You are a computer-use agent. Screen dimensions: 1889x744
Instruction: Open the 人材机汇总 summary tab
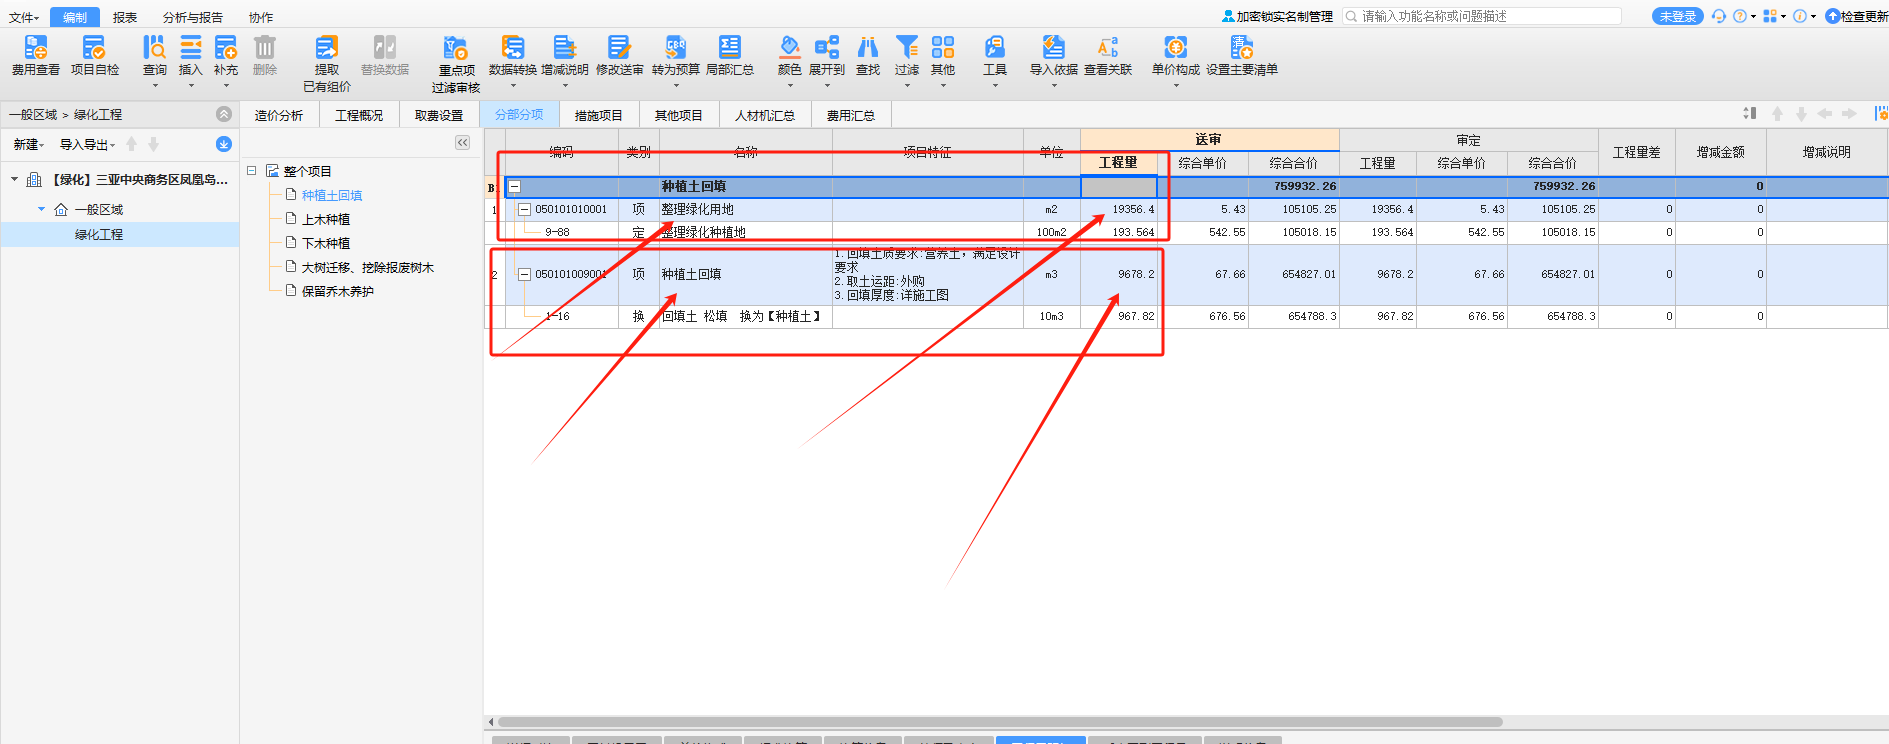tap(765, 115)
